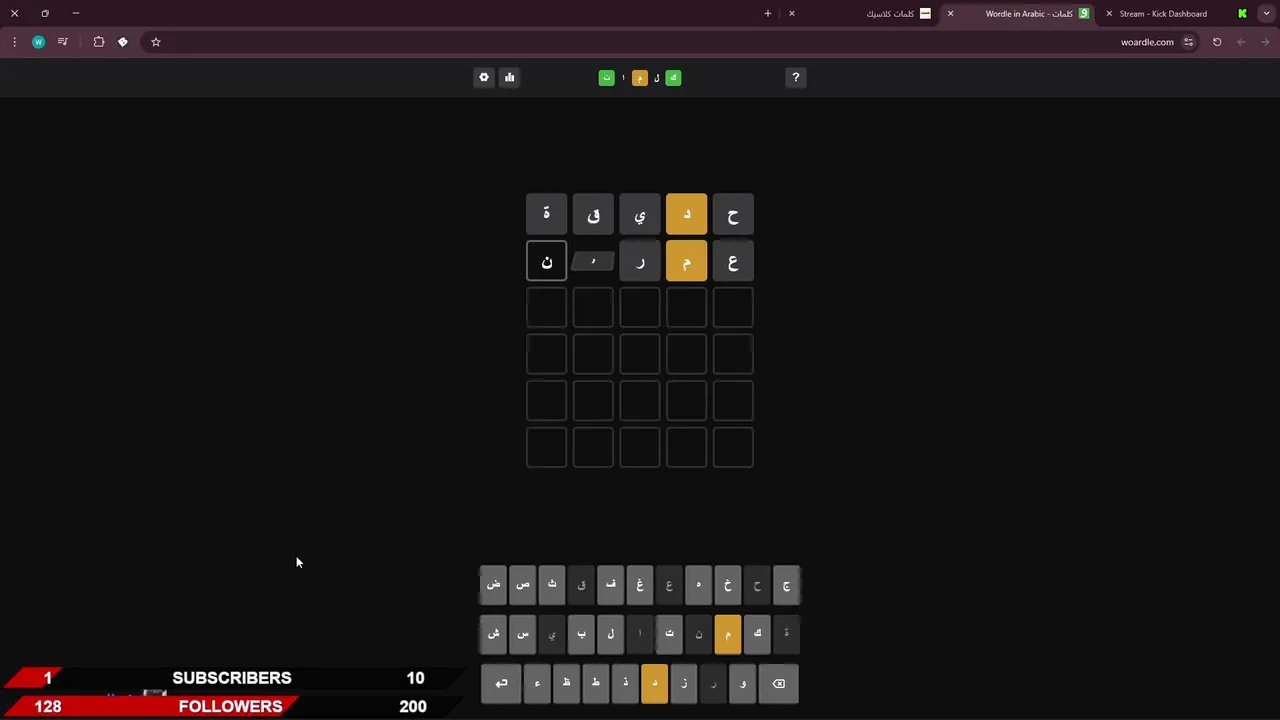The width and height of the screenshot is (1280, 720).
Task: Tap the س key on the keyboard
Action: (x=523, y=634)
